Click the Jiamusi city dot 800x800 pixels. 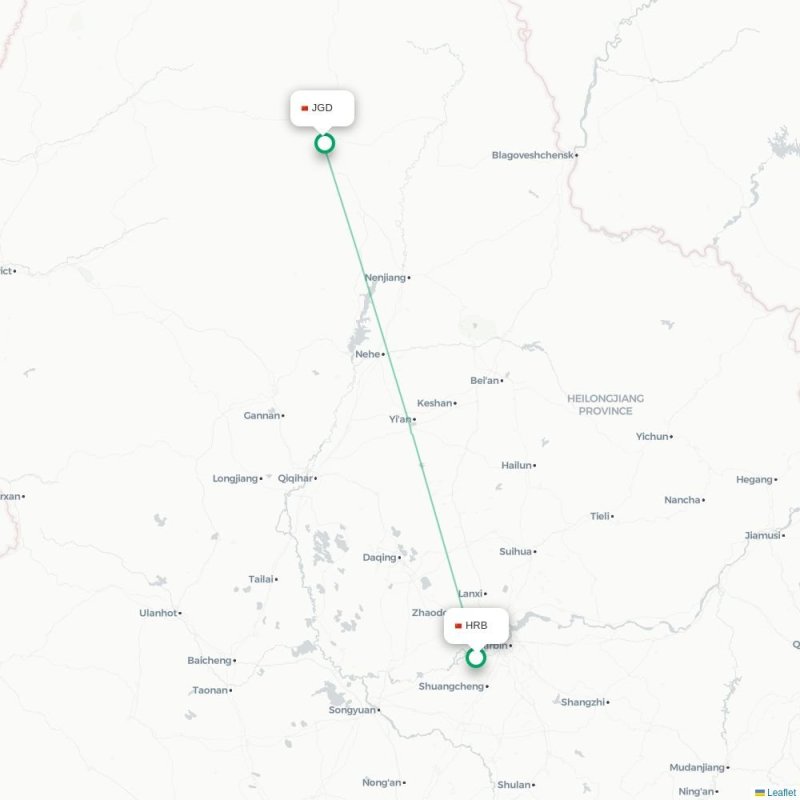784,536
